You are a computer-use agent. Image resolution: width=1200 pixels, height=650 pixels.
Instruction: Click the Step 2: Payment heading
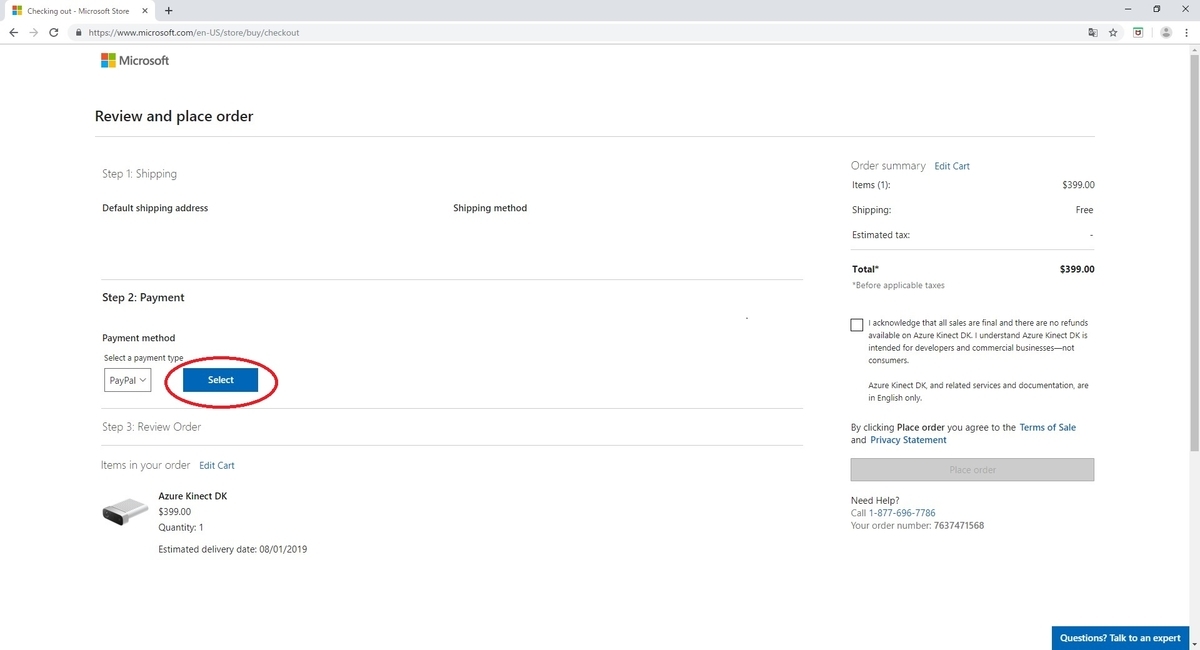point(143,298)
